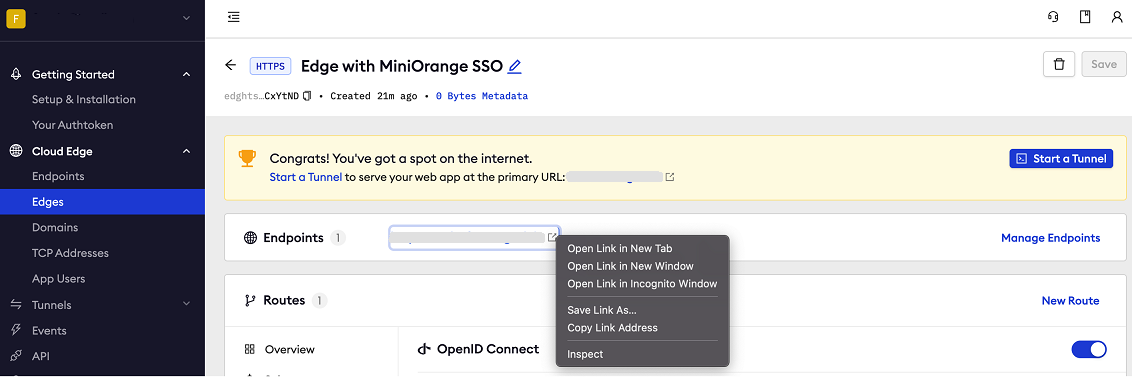Open the account switcher dropdown

point(187,17)
